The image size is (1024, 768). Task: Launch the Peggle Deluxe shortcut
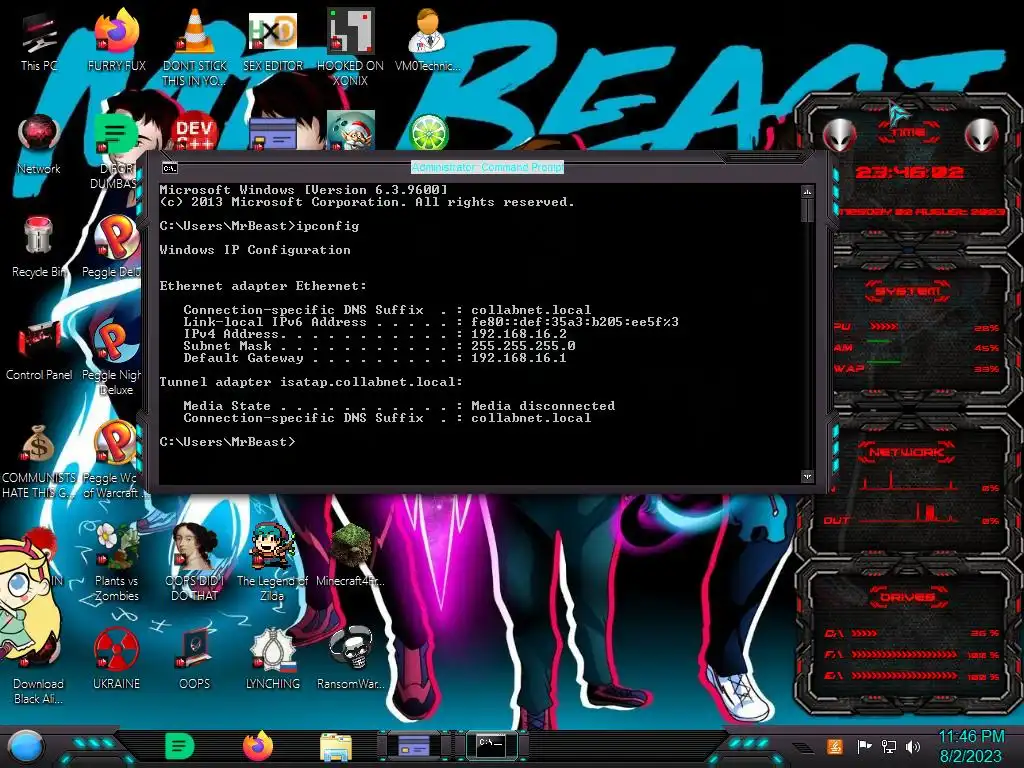115,247
